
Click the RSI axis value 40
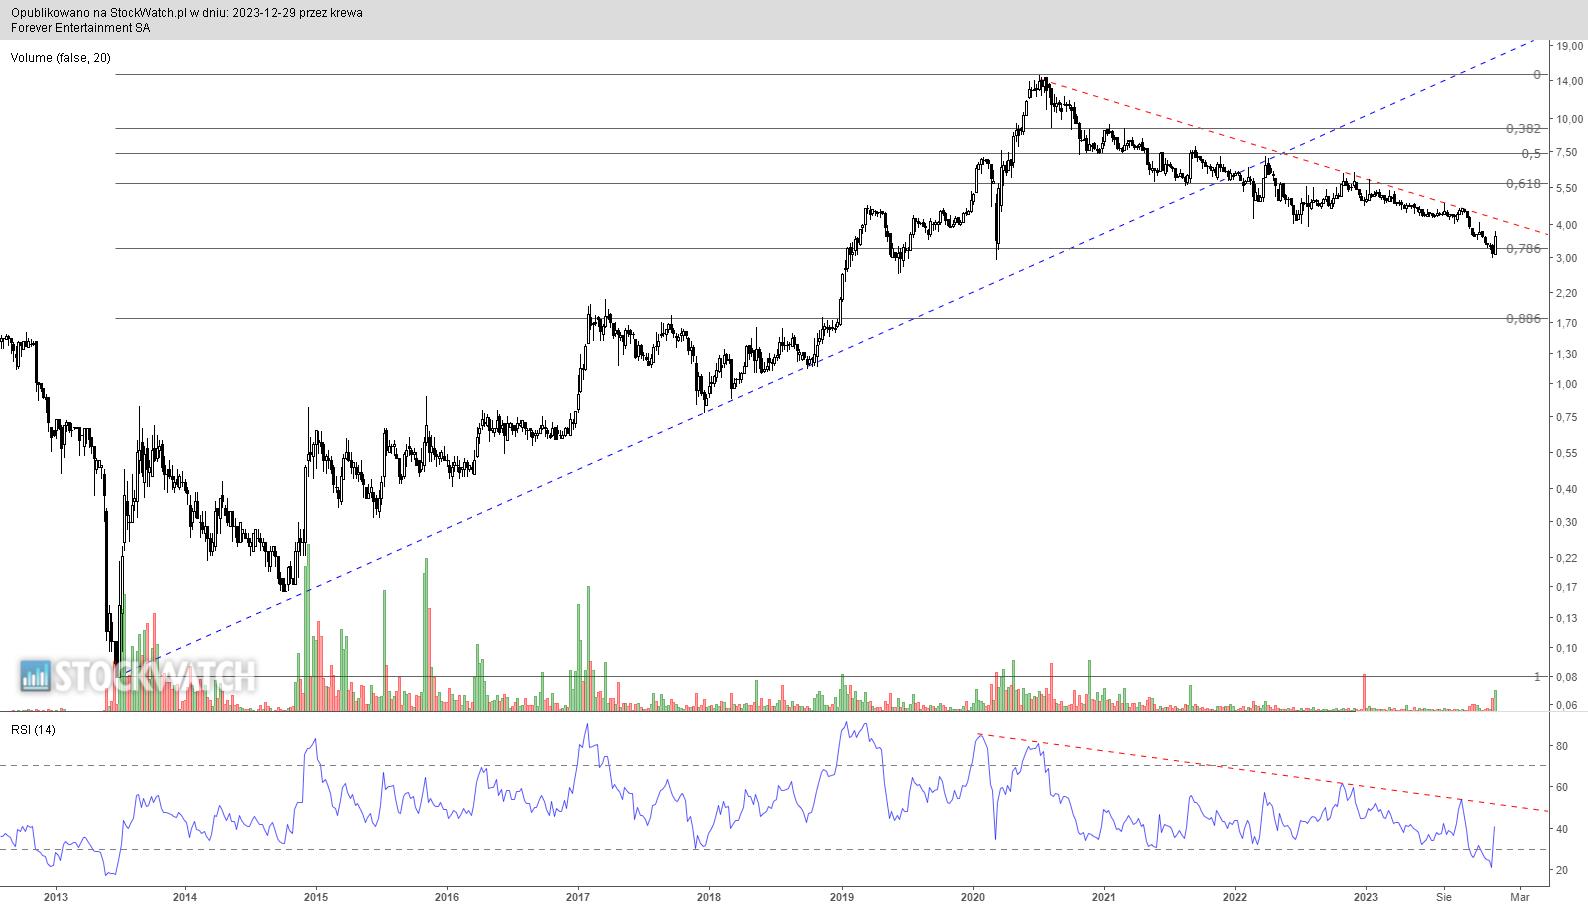point(1562,829)
